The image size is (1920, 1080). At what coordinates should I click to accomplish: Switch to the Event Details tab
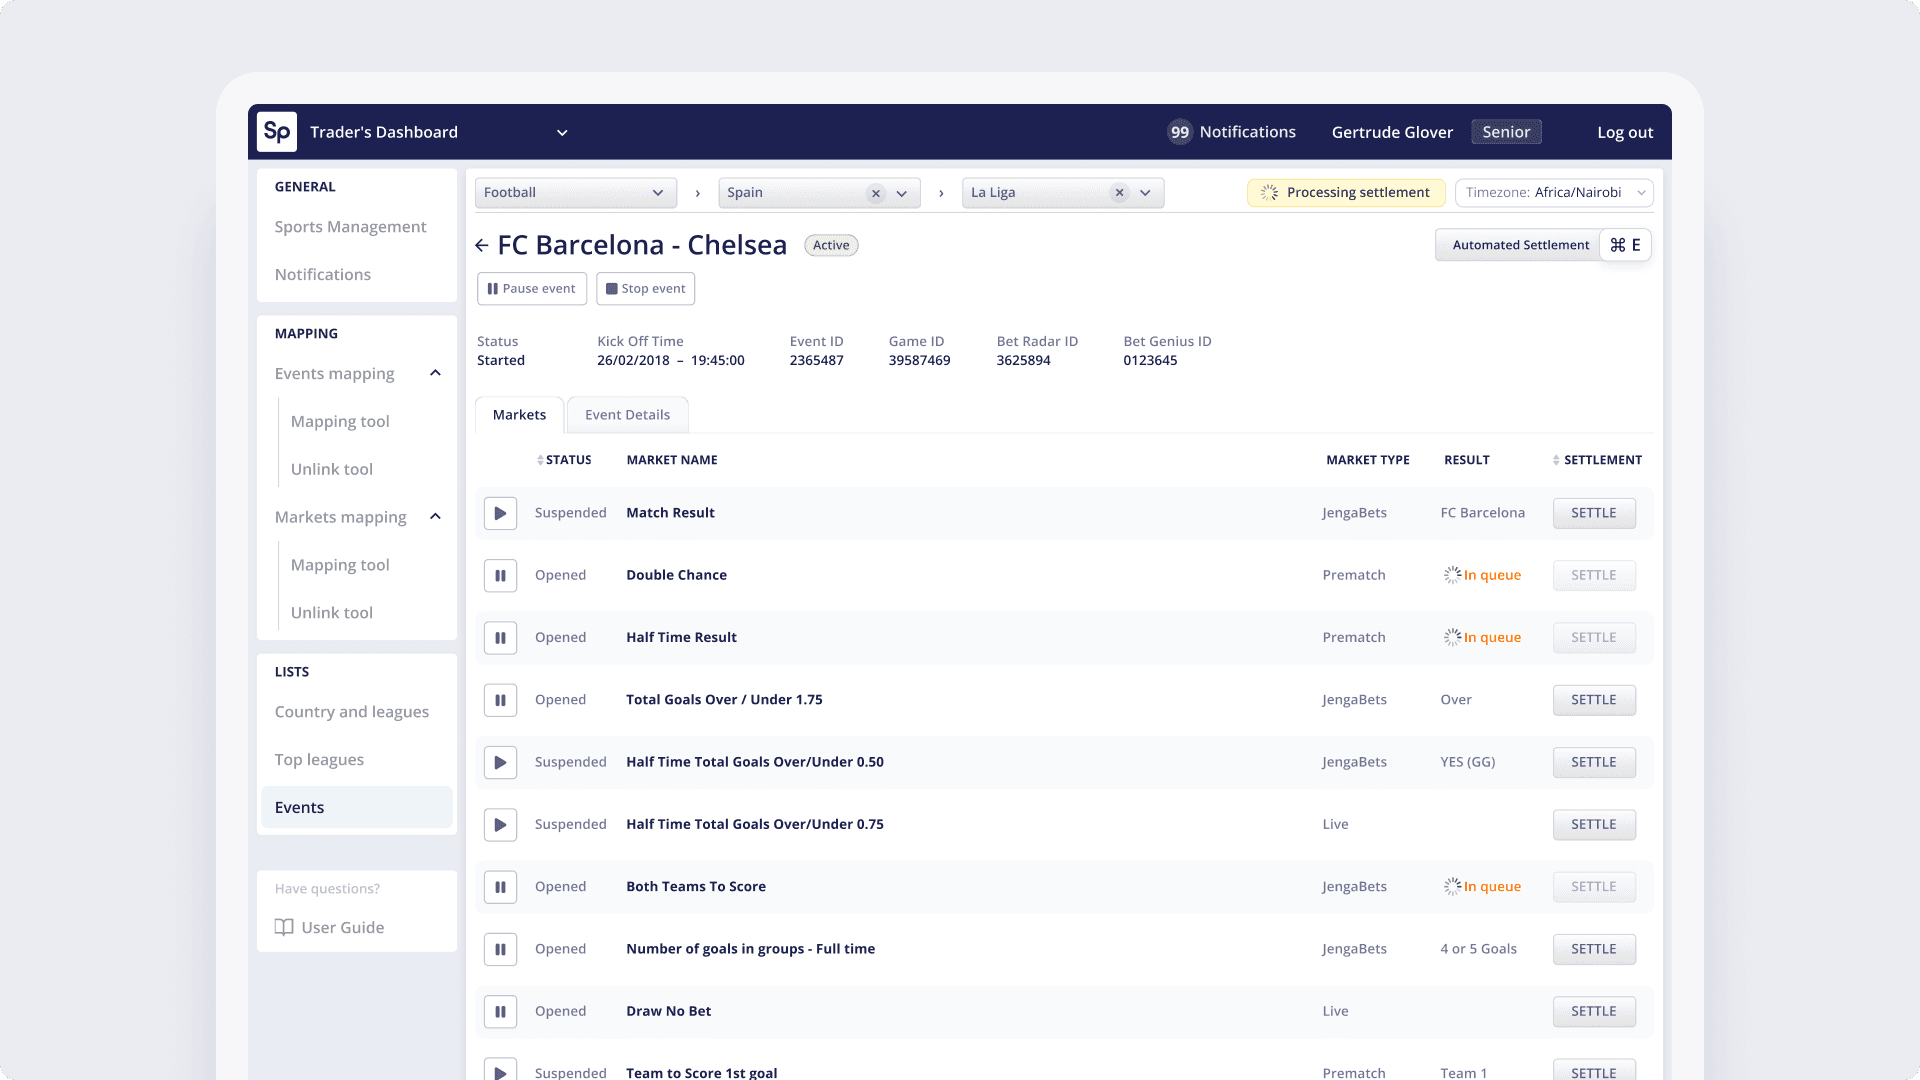627,415
